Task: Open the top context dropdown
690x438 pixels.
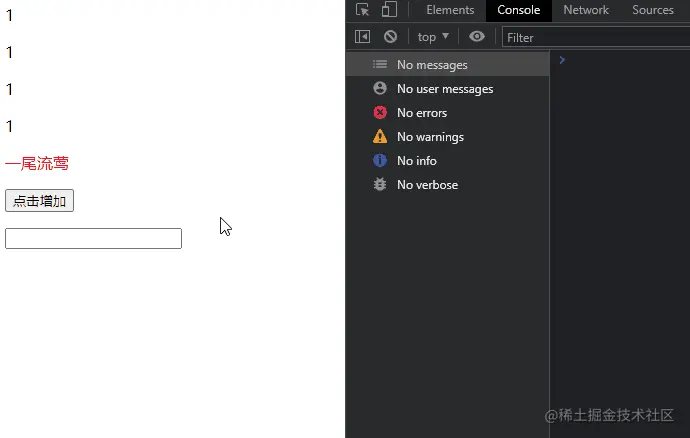Action: click(433, 37)
